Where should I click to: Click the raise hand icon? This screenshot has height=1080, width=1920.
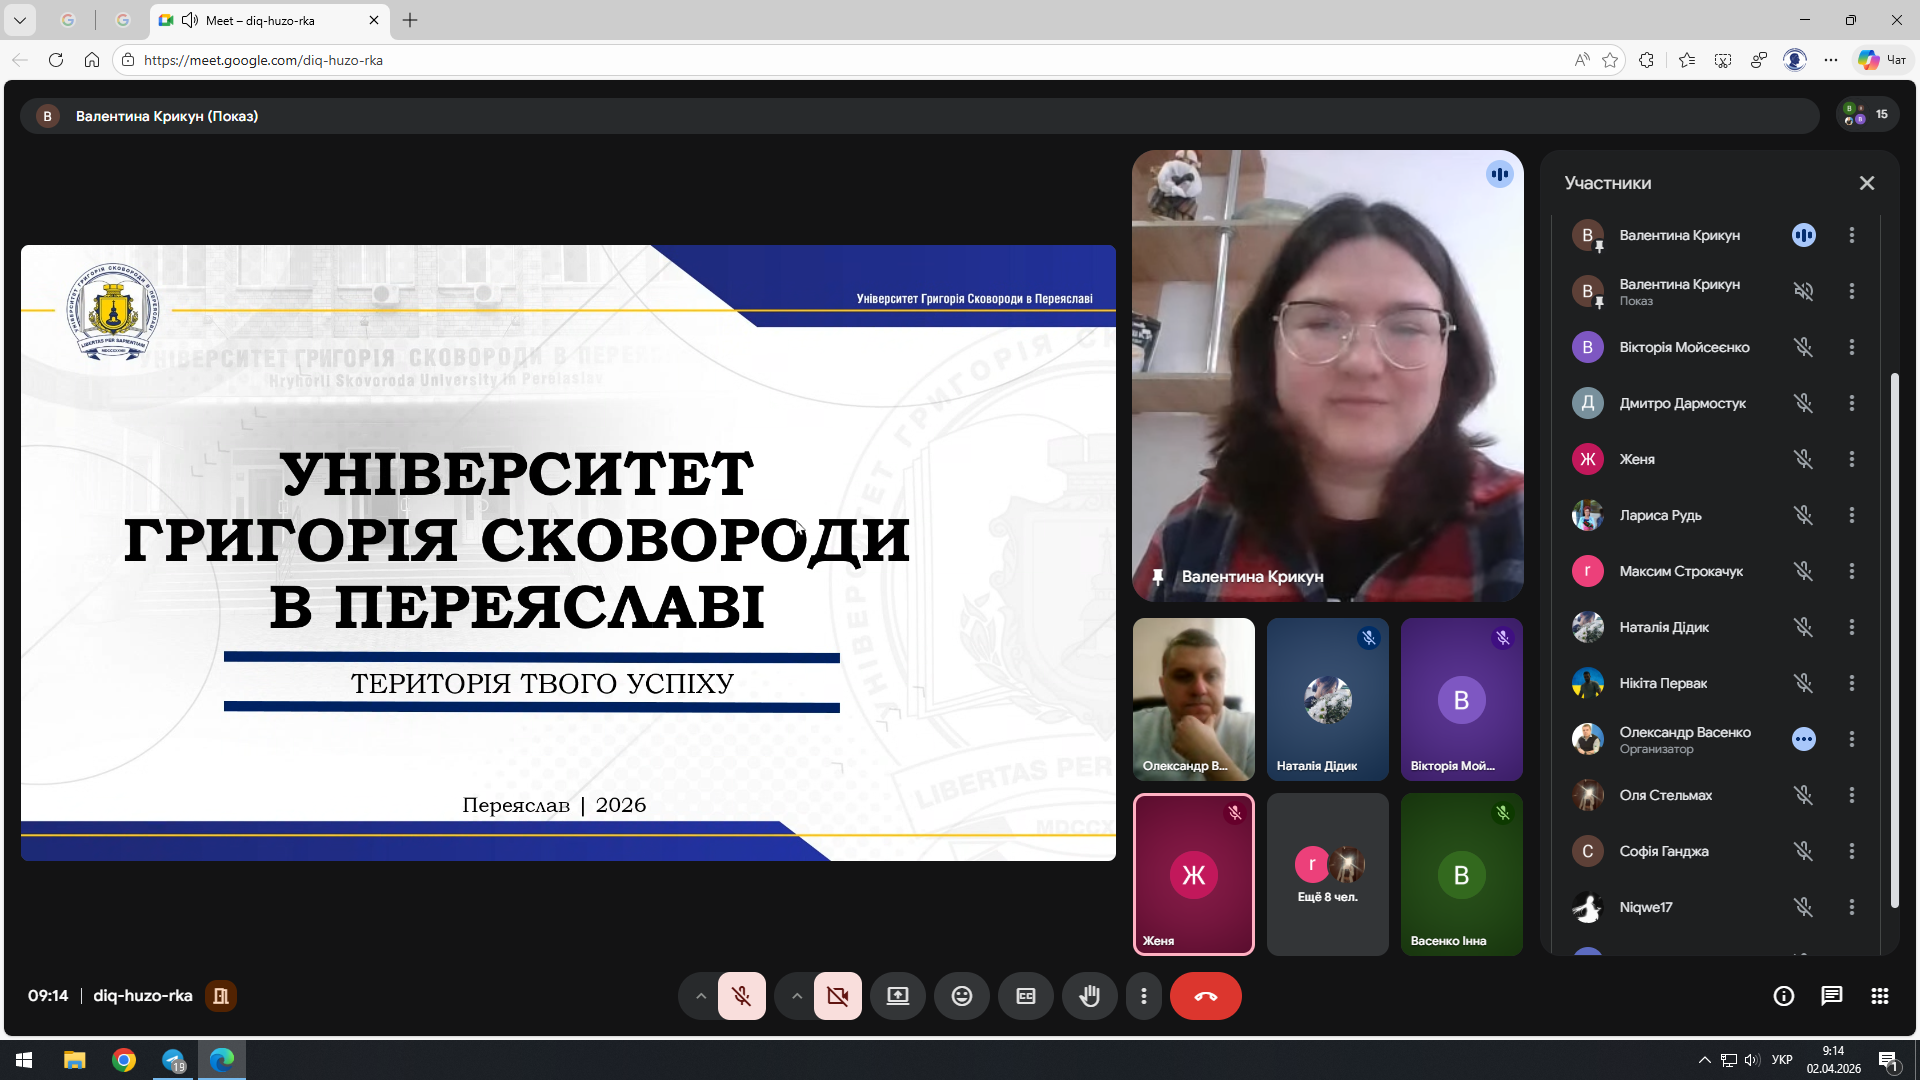point(1089,996)
